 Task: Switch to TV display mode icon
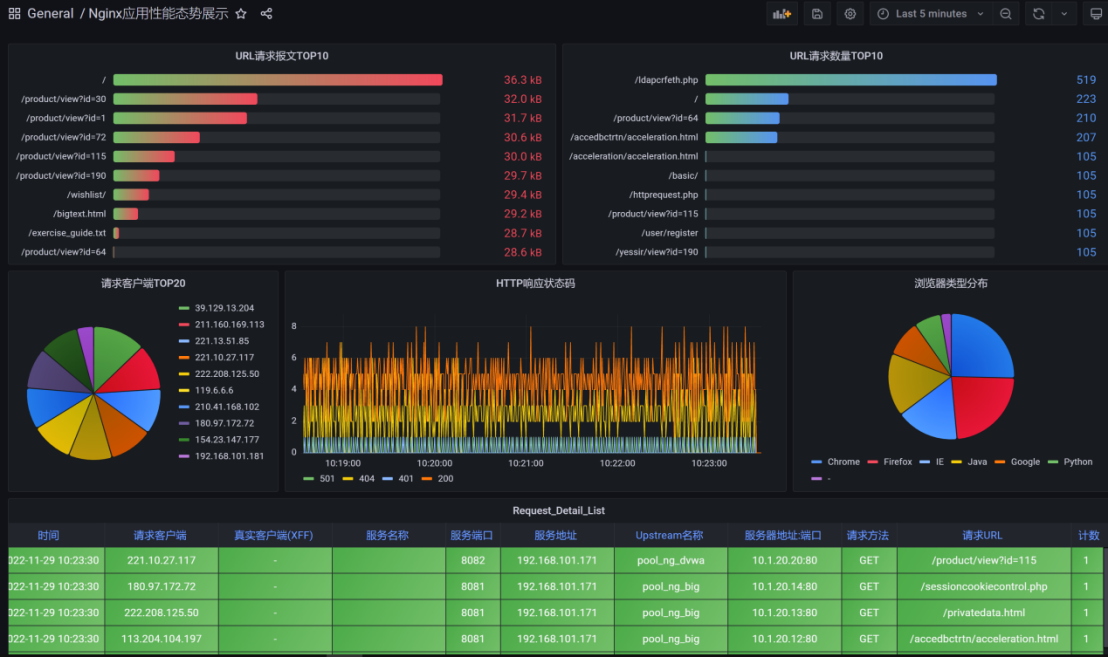pyautogui.click(x=1096, y=13)
